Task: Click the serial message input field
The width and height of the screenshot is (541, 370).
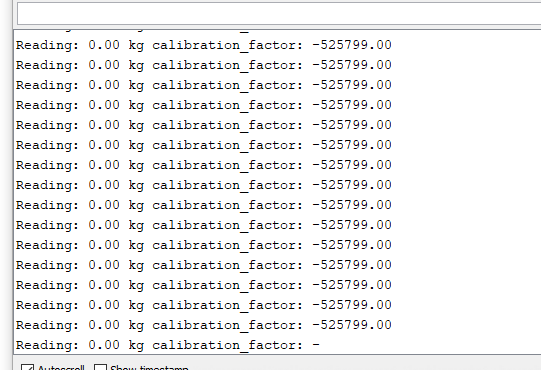Action: [279, 14]
